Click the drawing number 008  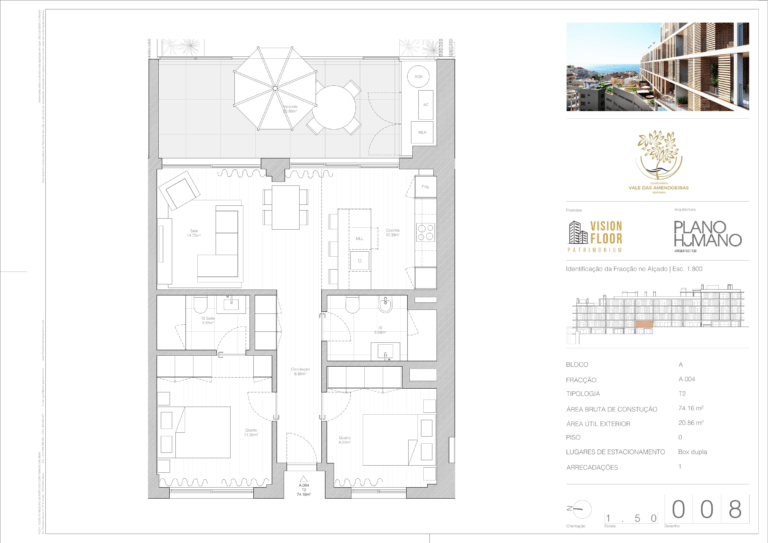pos(707,509)
